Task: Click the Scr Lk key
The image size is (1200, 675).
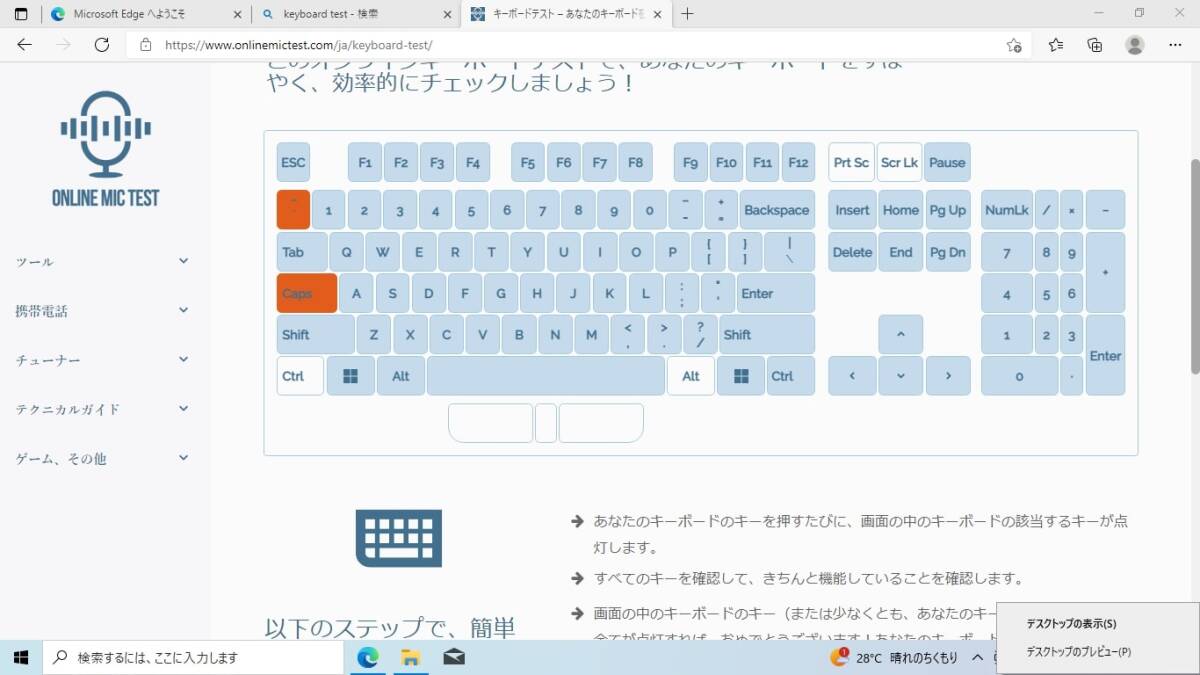Action: [x=899, y=162]
